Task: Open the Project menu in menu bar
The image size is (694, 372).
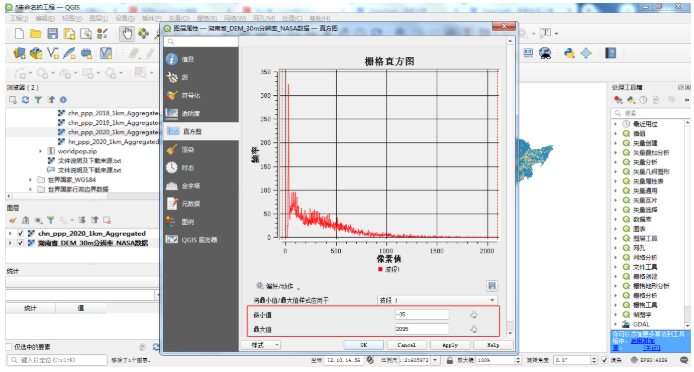Action: [19, 18]
